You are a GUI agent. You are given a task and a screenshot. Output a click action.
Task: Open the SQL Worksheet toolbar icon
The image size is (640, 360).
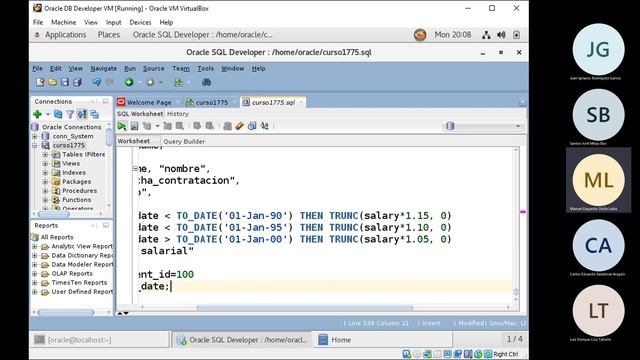coord(178,82)
